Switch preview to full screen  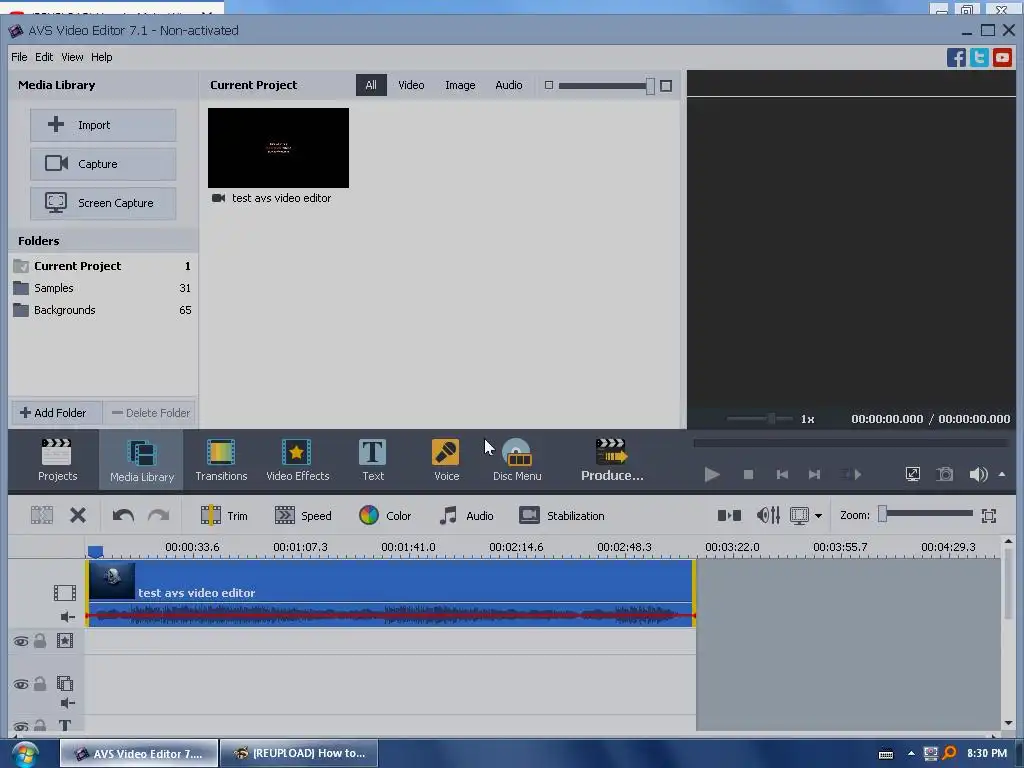[912, 474]
